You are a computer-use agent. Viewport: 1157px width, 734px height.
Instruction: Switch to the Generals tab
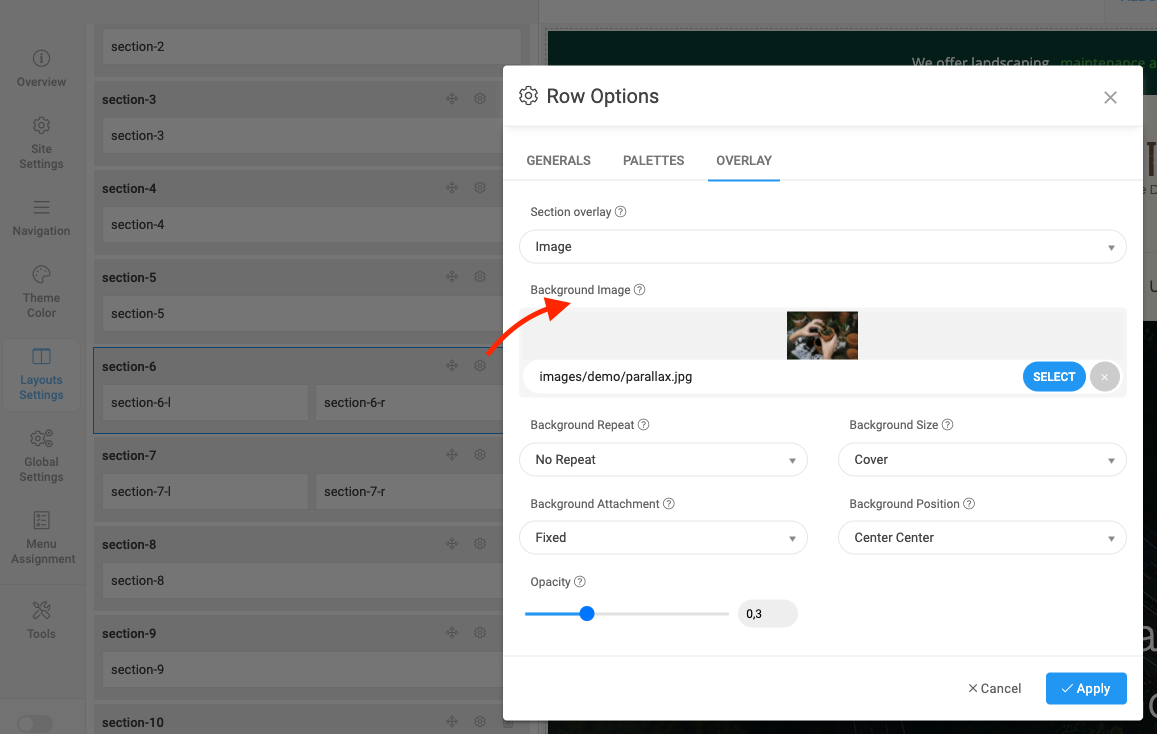[x=558, y=160]
